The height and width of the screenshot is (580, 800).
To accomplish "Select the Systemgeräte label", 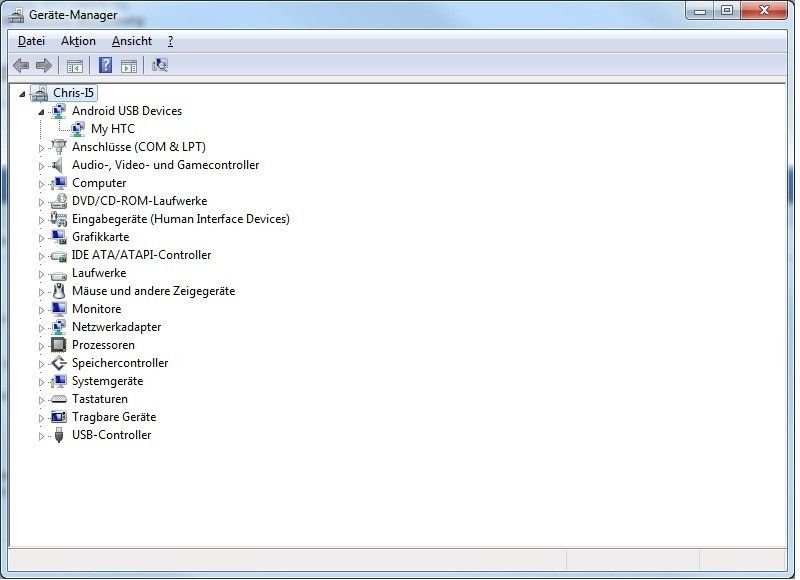I will (x=108, y=381).
